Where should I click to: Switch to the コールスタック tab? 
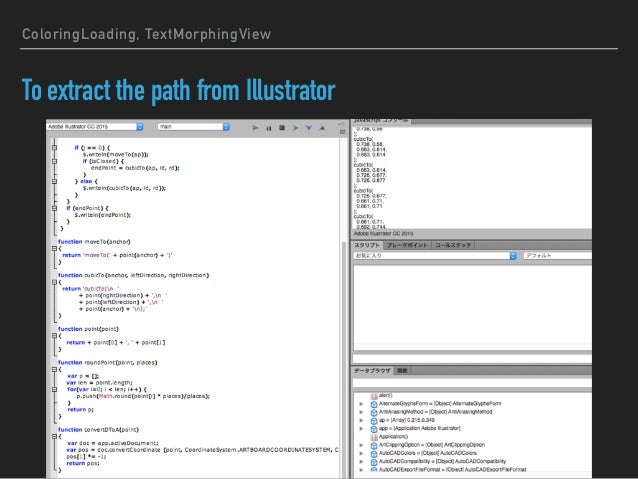coord(453,245)
